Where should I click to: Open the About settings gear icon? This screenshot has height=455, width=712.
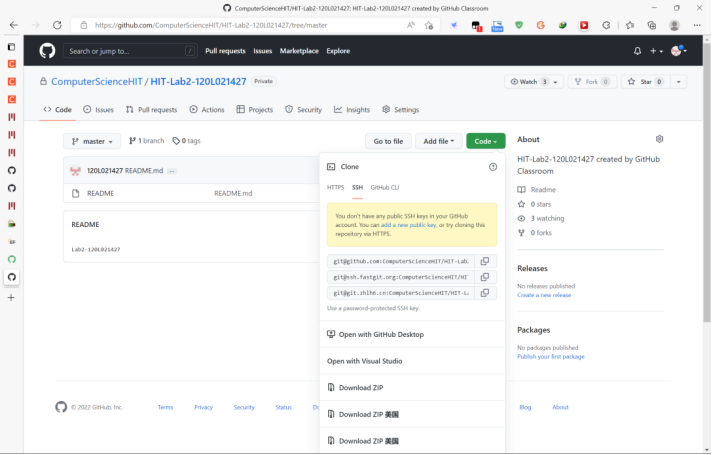coord(659,139)
